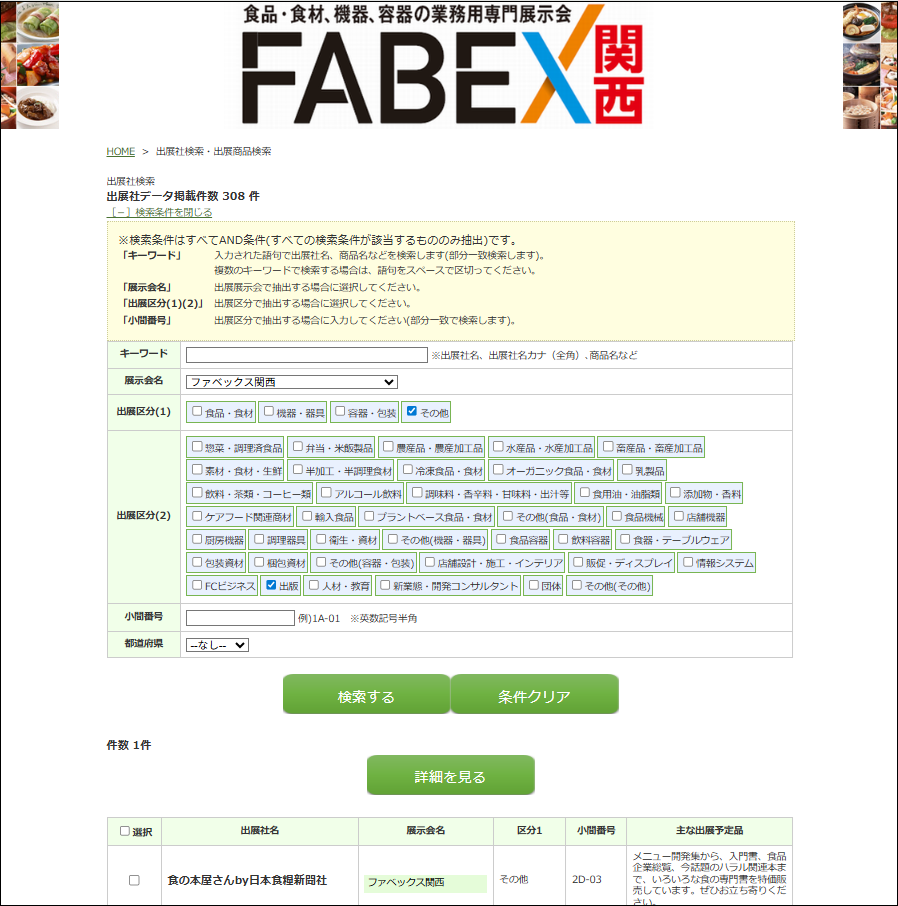This screenshot has height=906, width=898.
Task: Collapse search conditions via 検索条件を閉じる link
Action: point(160,212)
